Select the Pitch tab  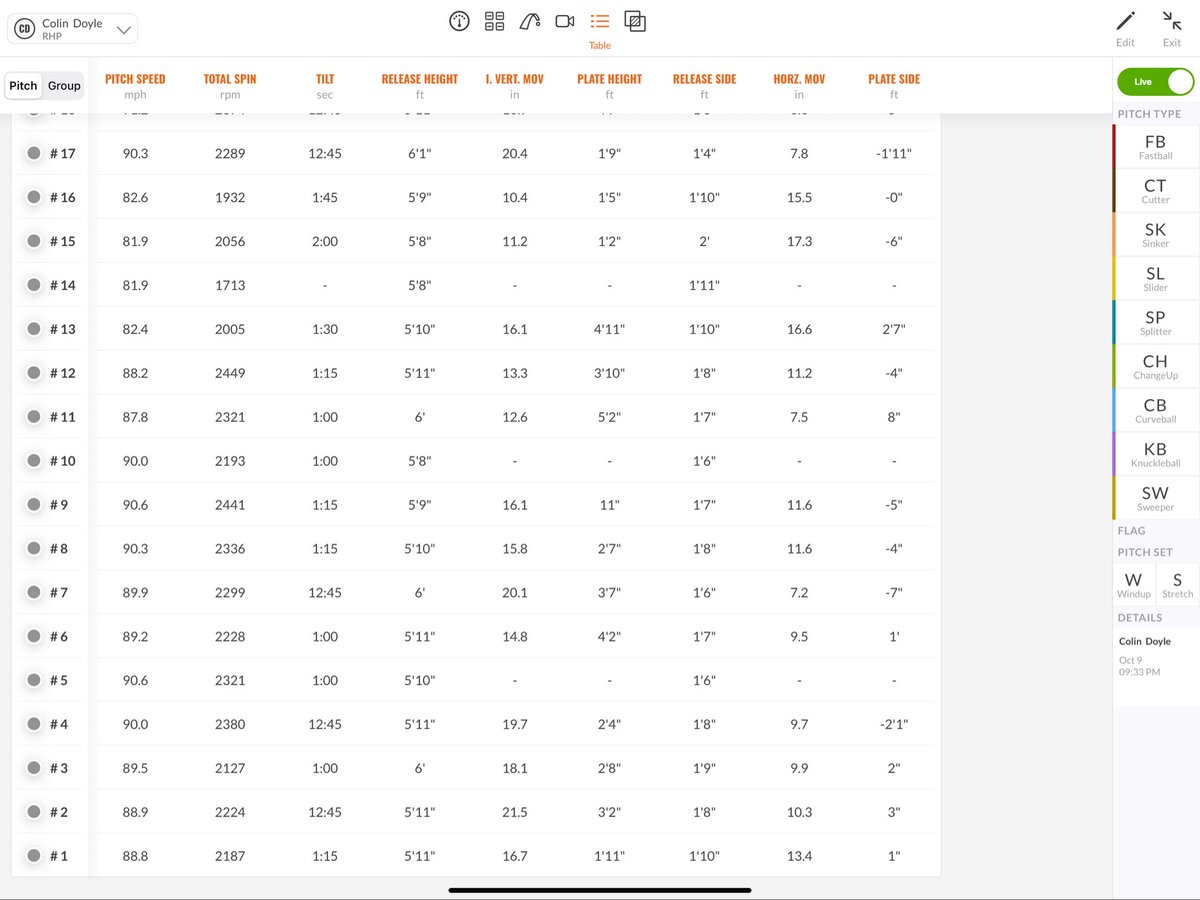click(x=23, y=86)
